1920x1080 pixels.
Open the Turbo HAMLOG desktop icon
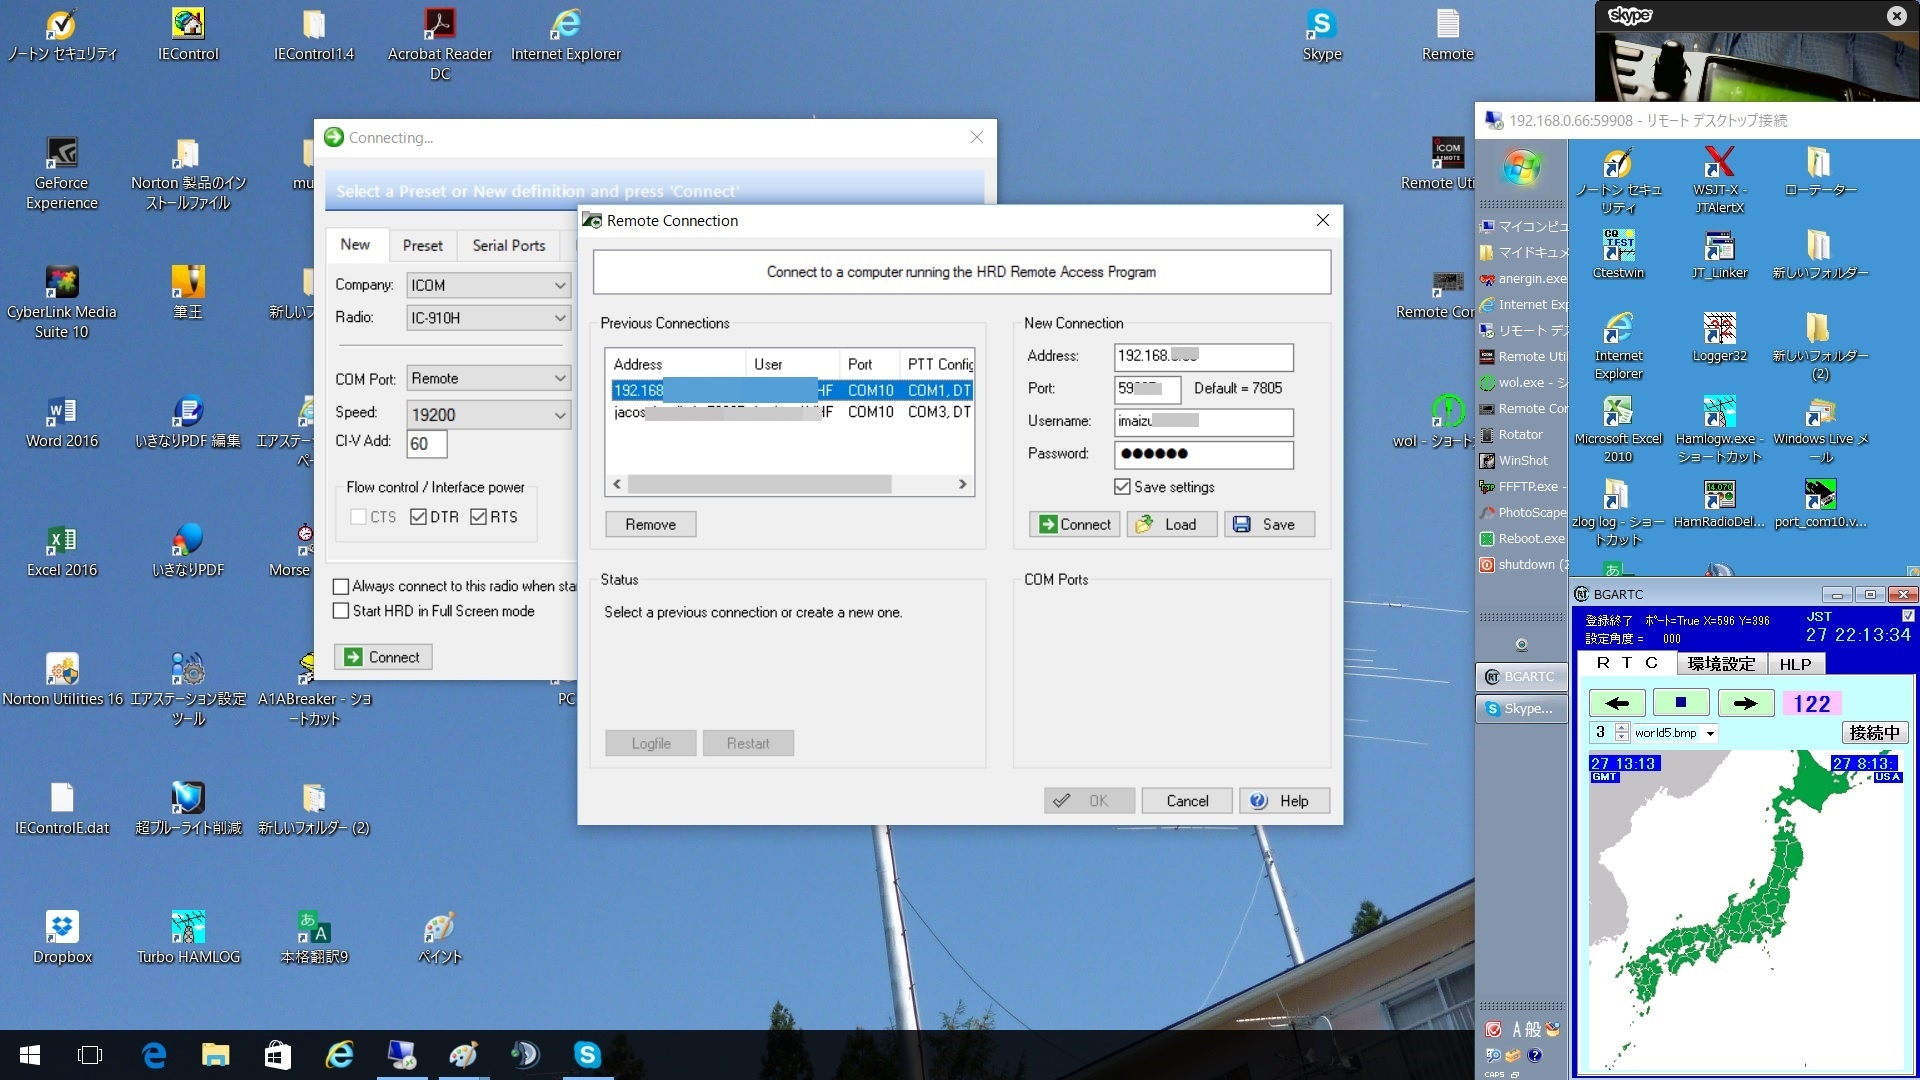(x=188, y=928)
